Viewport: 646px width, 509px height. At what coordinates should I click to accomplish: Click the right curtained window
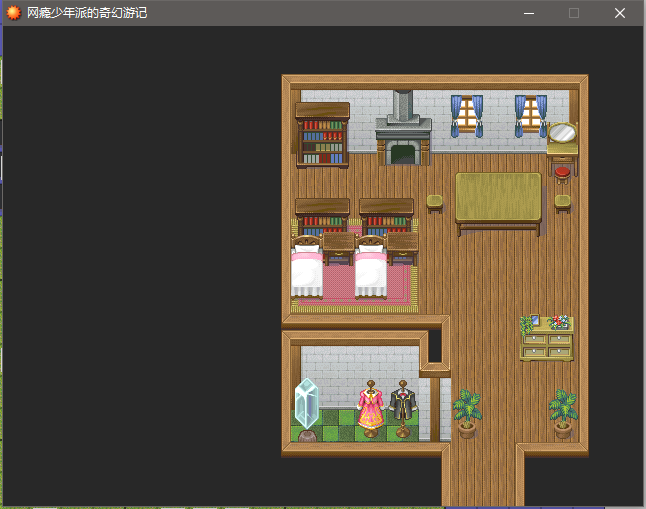(531, 116)
